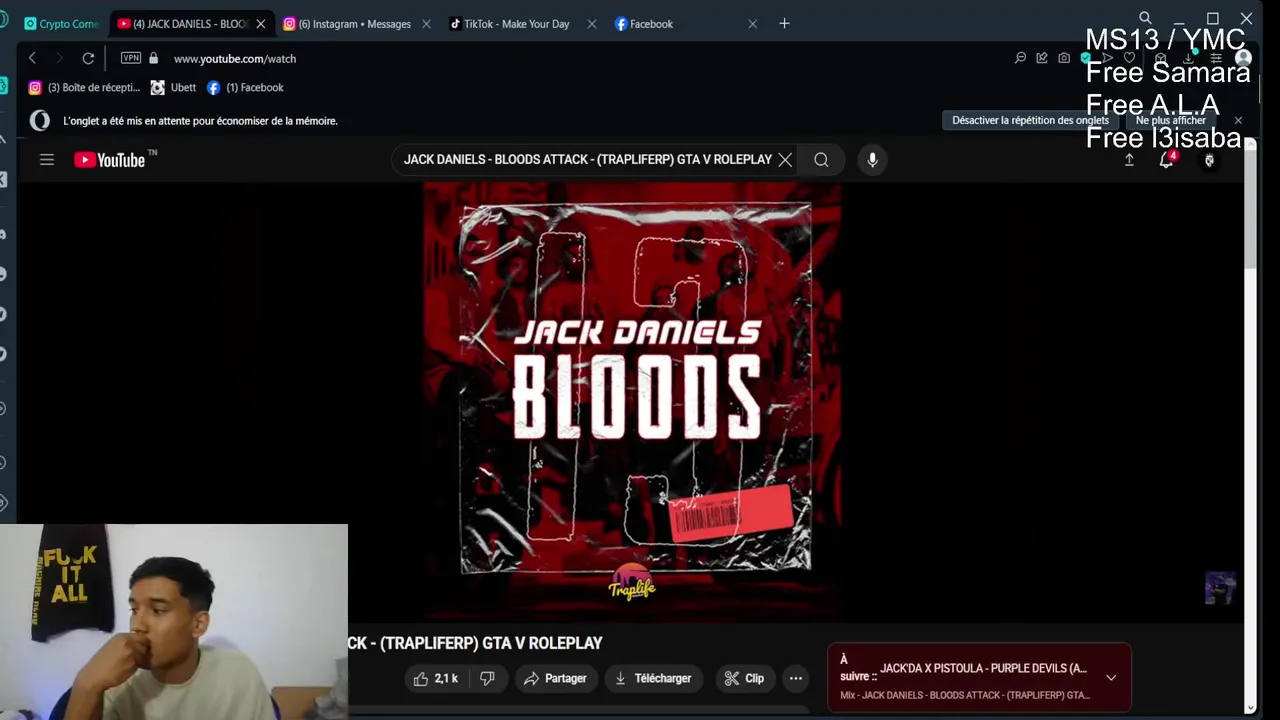The height and width of the screenshot is (720, 1280).
Task: Clear the YouTube search query
Action: point(785,160)
